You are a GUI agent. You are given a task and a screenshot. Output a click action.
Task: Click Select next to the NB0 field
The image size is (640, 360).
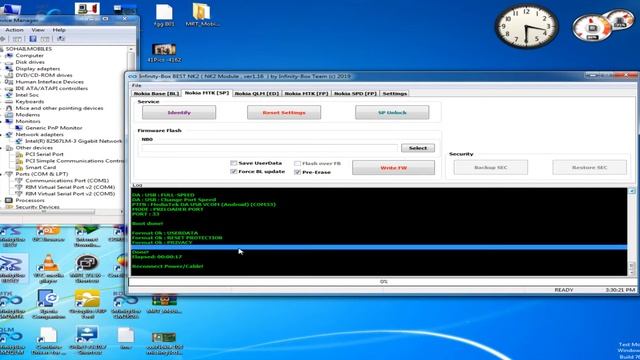418,148
